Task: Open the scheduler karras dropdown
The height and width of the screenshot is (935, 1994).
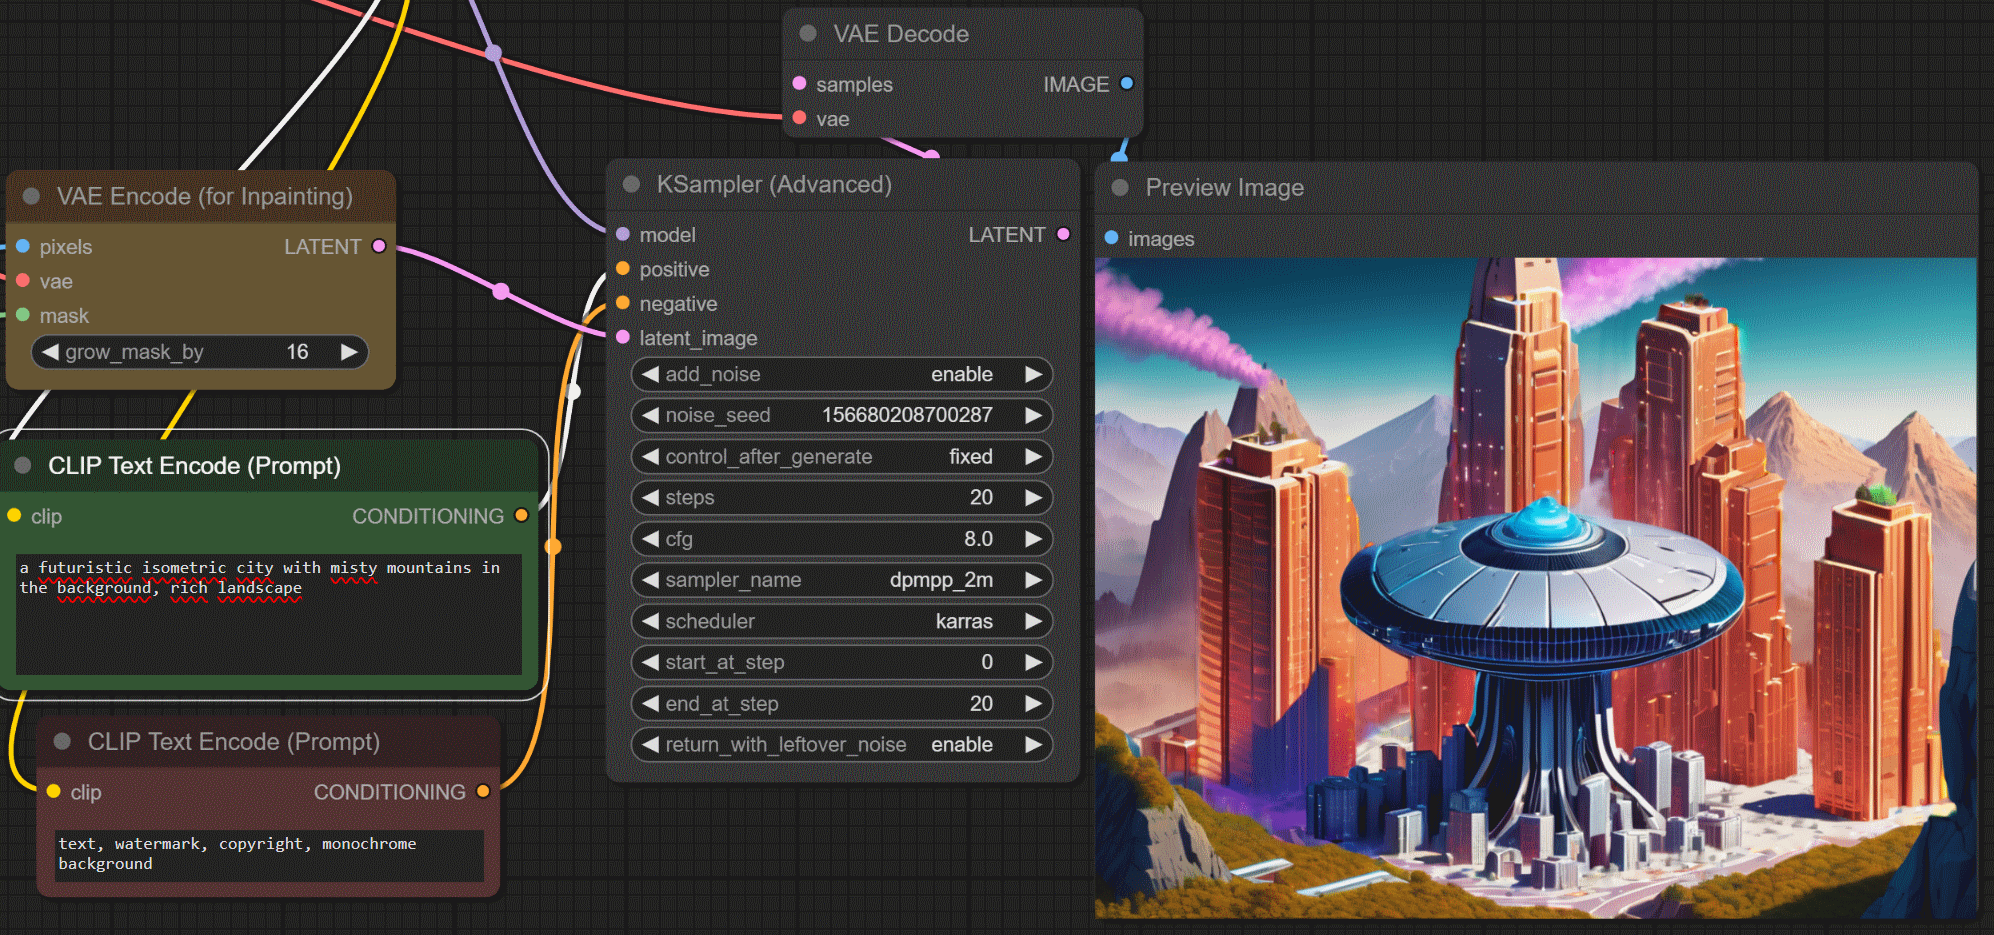Action: [841, 621]
